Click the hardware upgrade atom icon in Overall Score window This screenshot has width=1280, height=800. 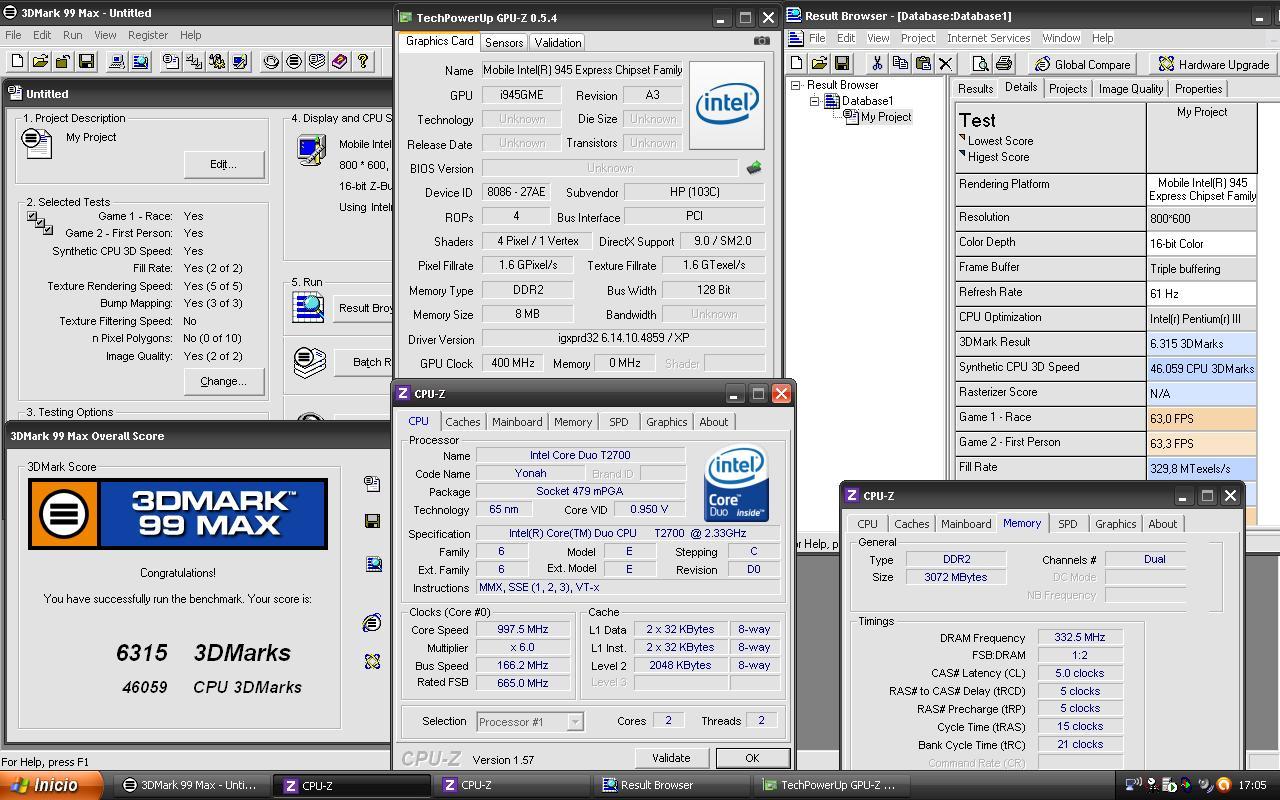coord(372,662)
